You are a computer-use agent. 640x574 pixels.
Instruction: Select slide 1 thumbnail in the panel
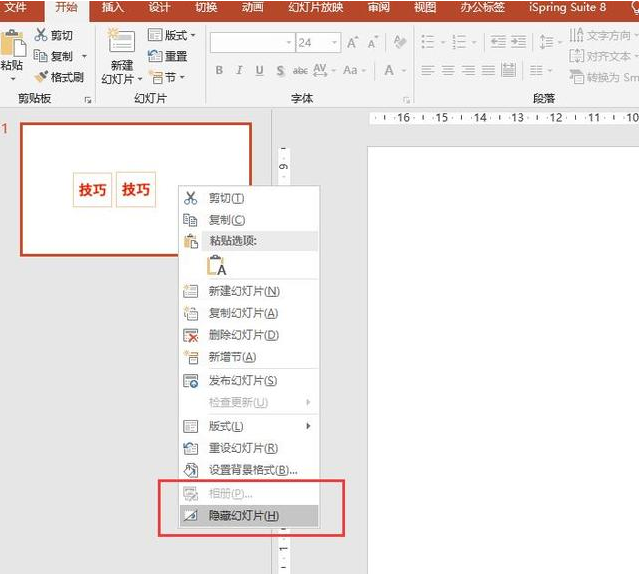[x=135, y=189]
